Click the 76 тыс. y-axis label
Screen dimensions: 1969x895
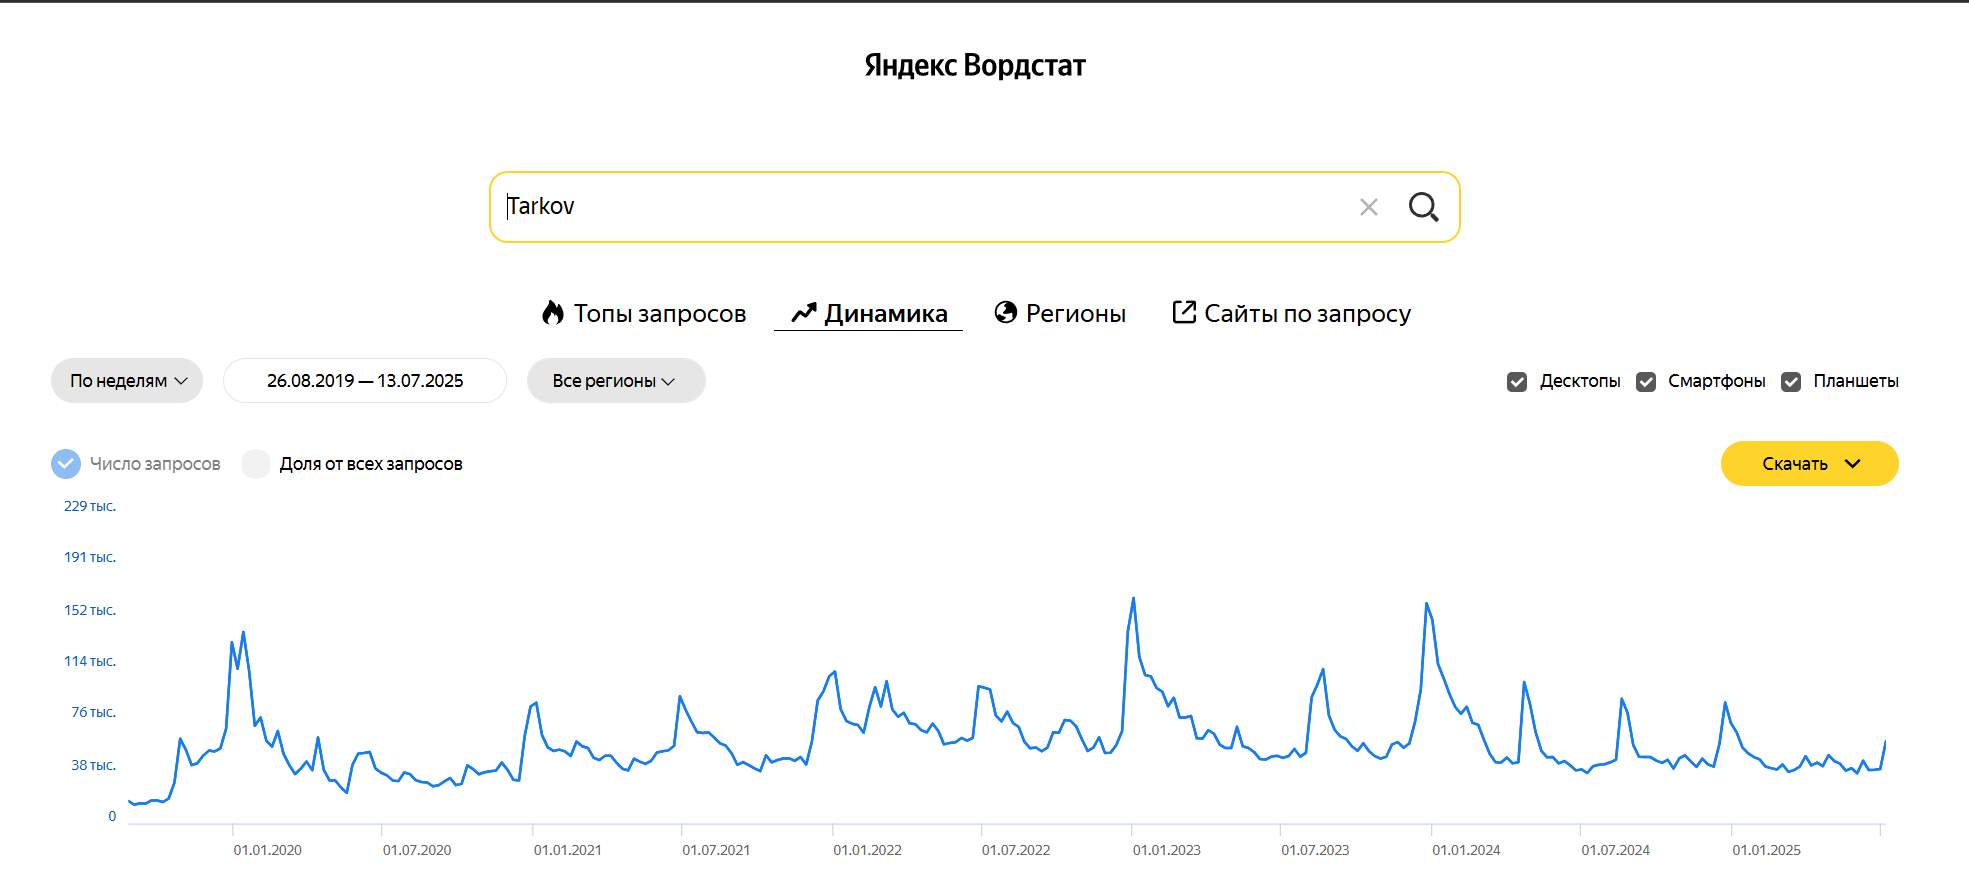tap(93, 712)
